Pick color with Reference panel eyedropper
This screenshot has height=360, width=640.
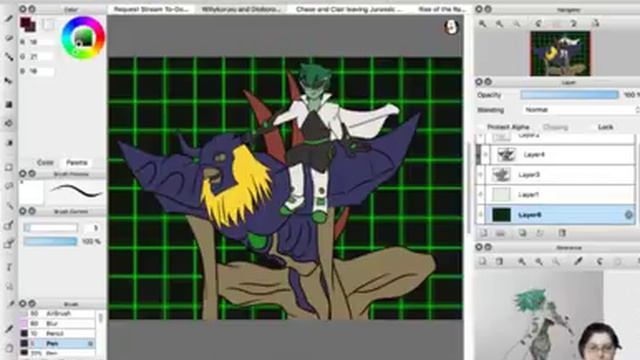578,261
